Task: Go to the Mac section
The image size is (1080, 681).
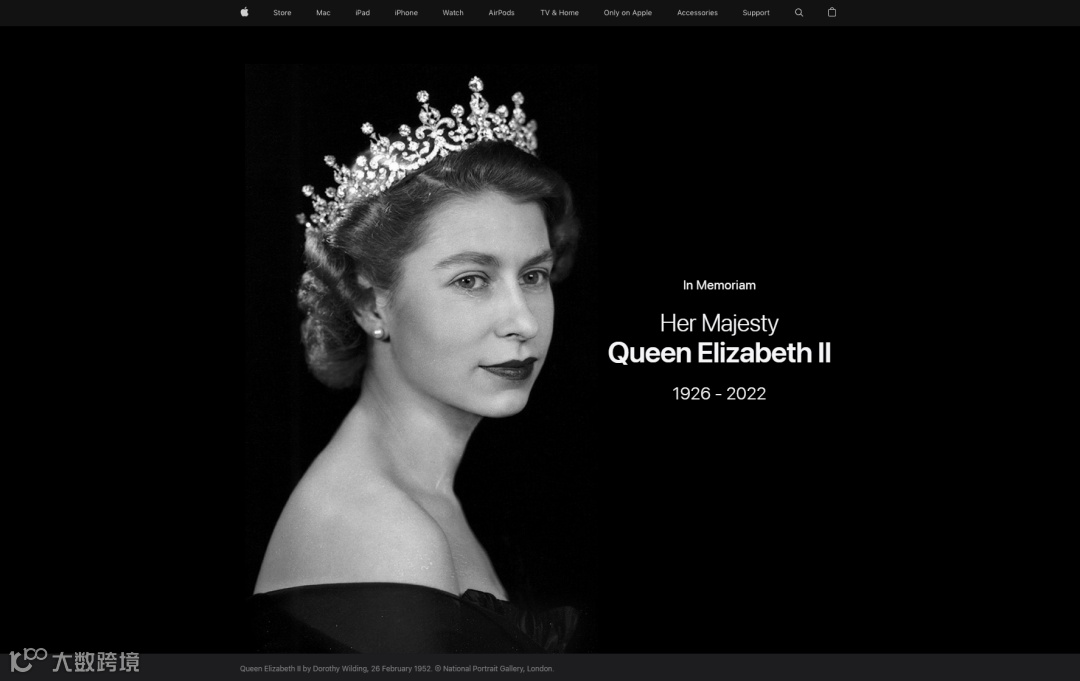Action: [x=323, y=12]
